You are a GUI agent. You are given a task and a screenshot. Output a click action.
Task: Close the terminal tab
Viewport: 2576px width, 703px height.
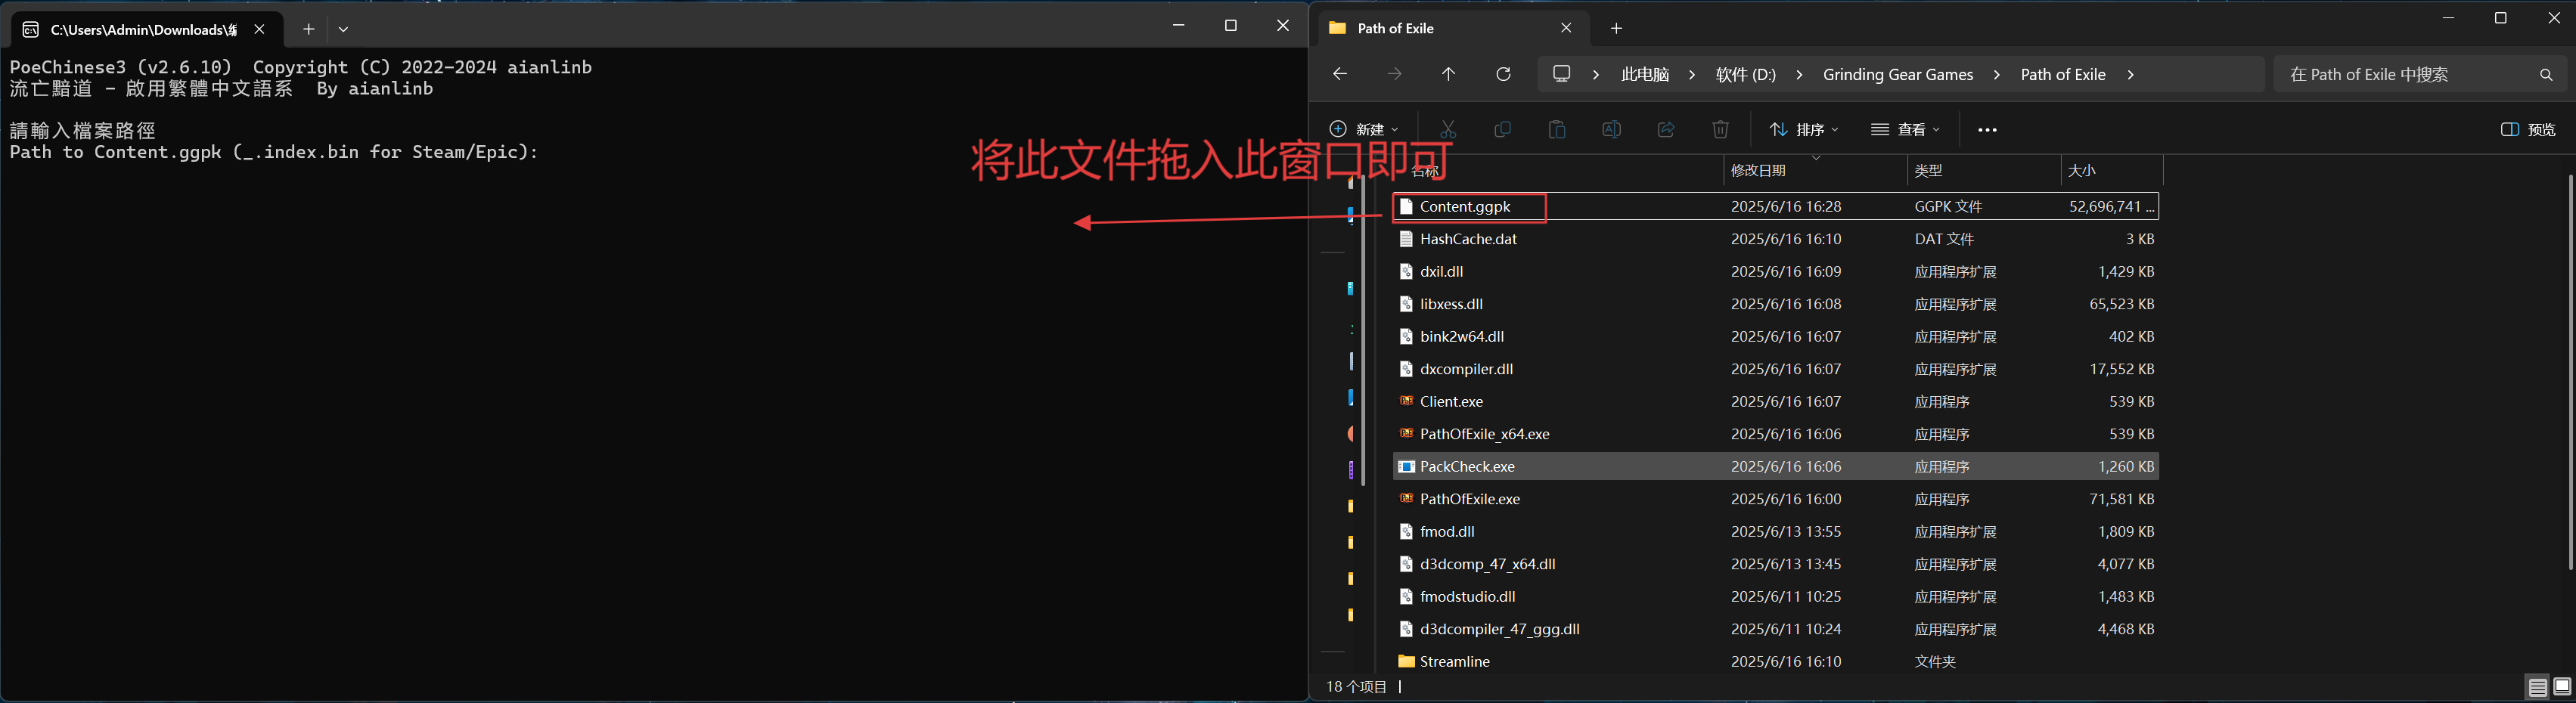point(259,29)
